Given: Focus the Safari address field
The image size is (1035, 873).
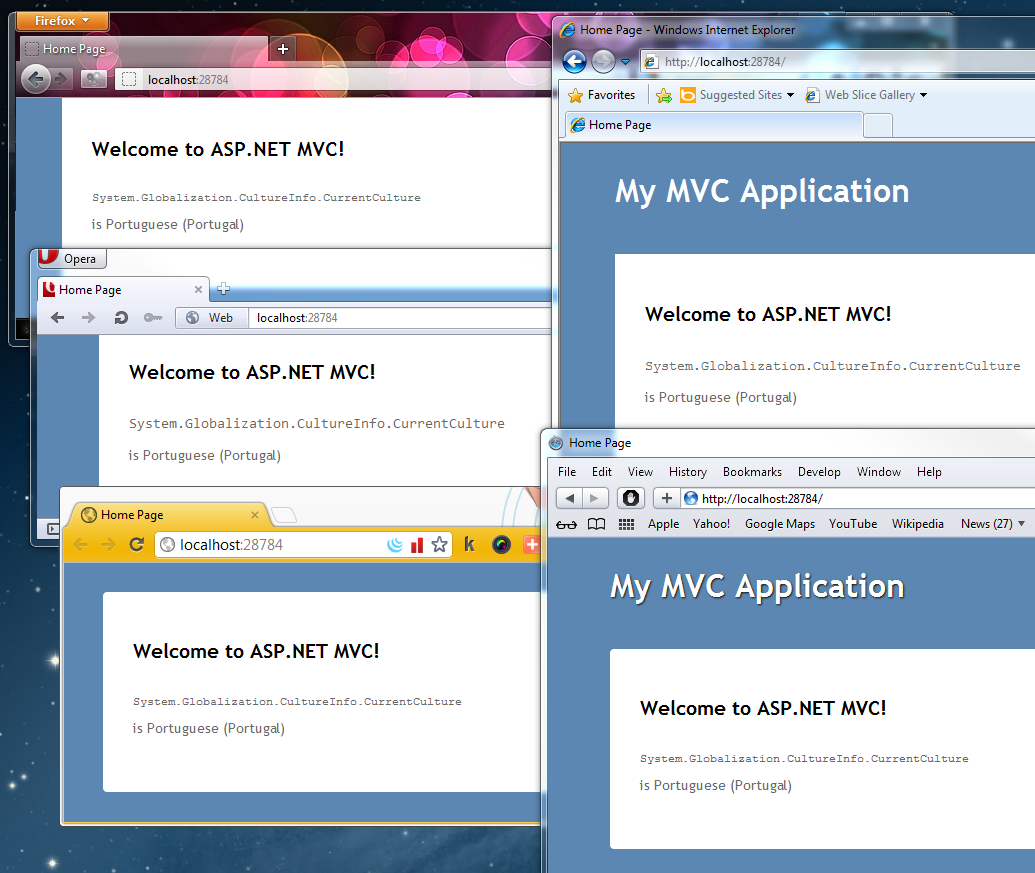Looking at the screenshot, I should tap(857, 498).
